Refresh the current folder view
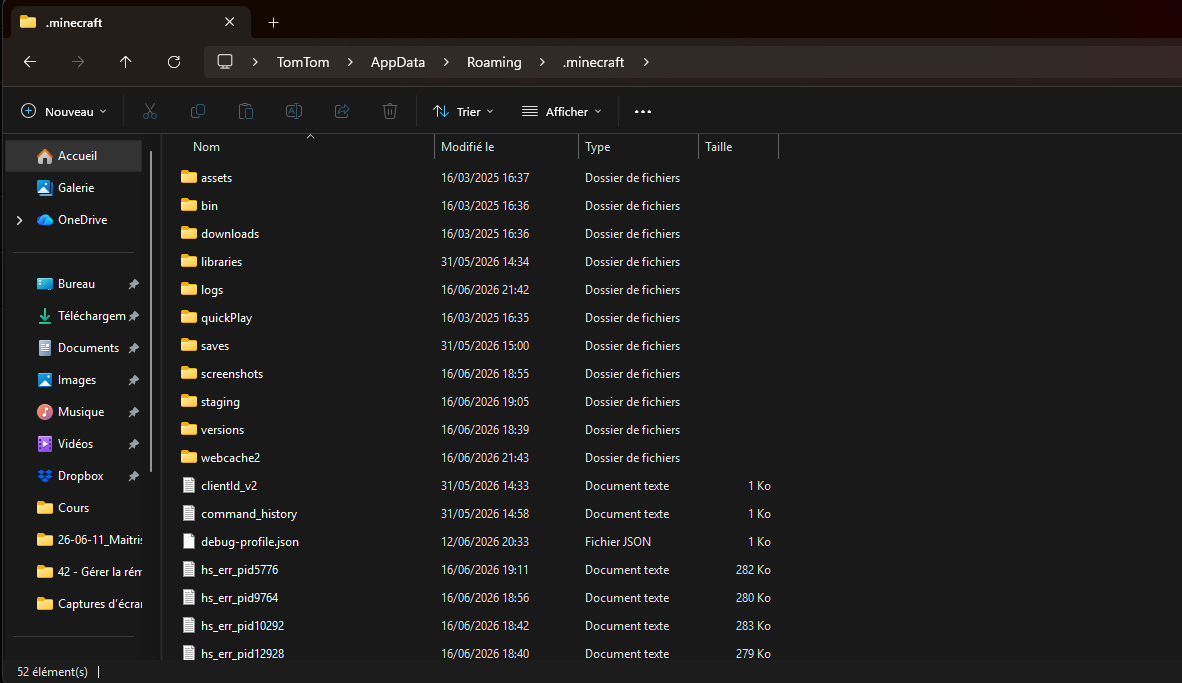Viewport: 1182px width, 683px height. 173,62
